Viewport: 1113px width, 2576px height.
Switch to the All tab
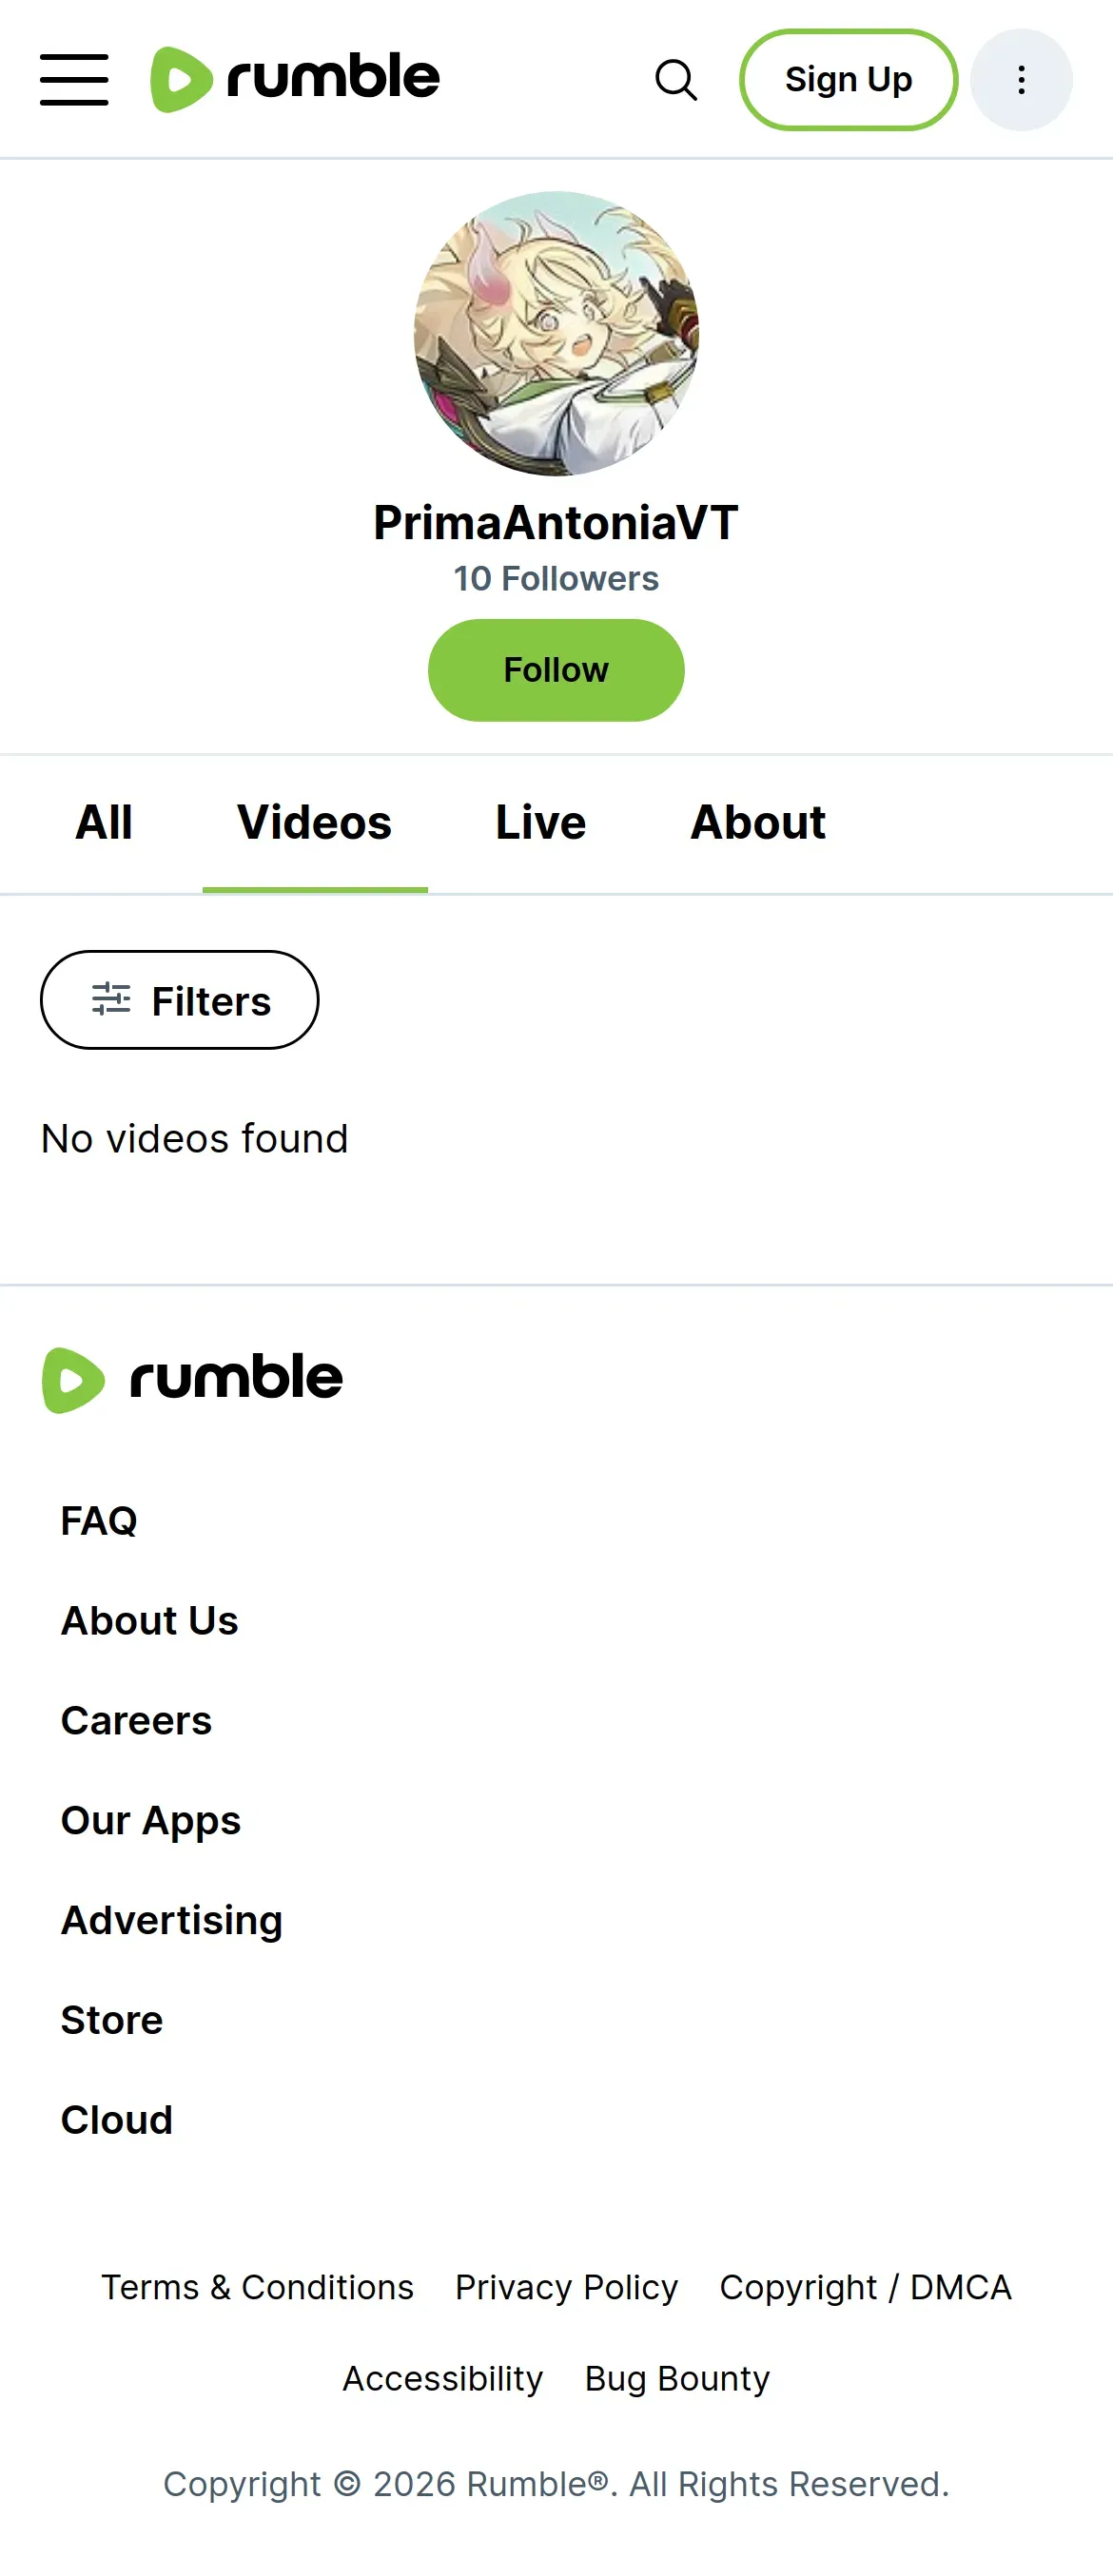pos(104,823)
